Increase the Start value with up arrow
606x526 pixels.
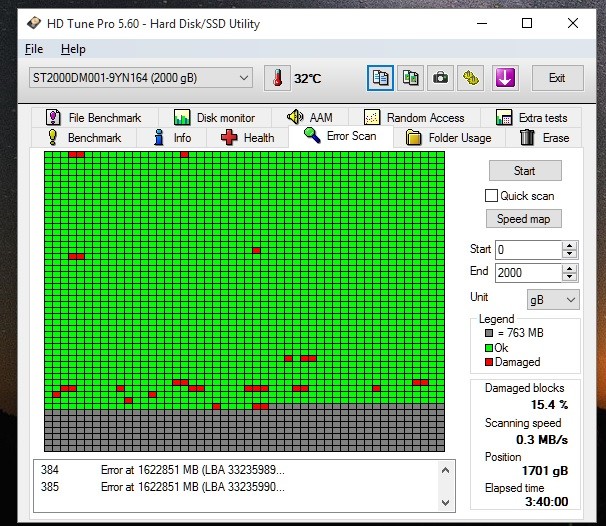[569, 245]
